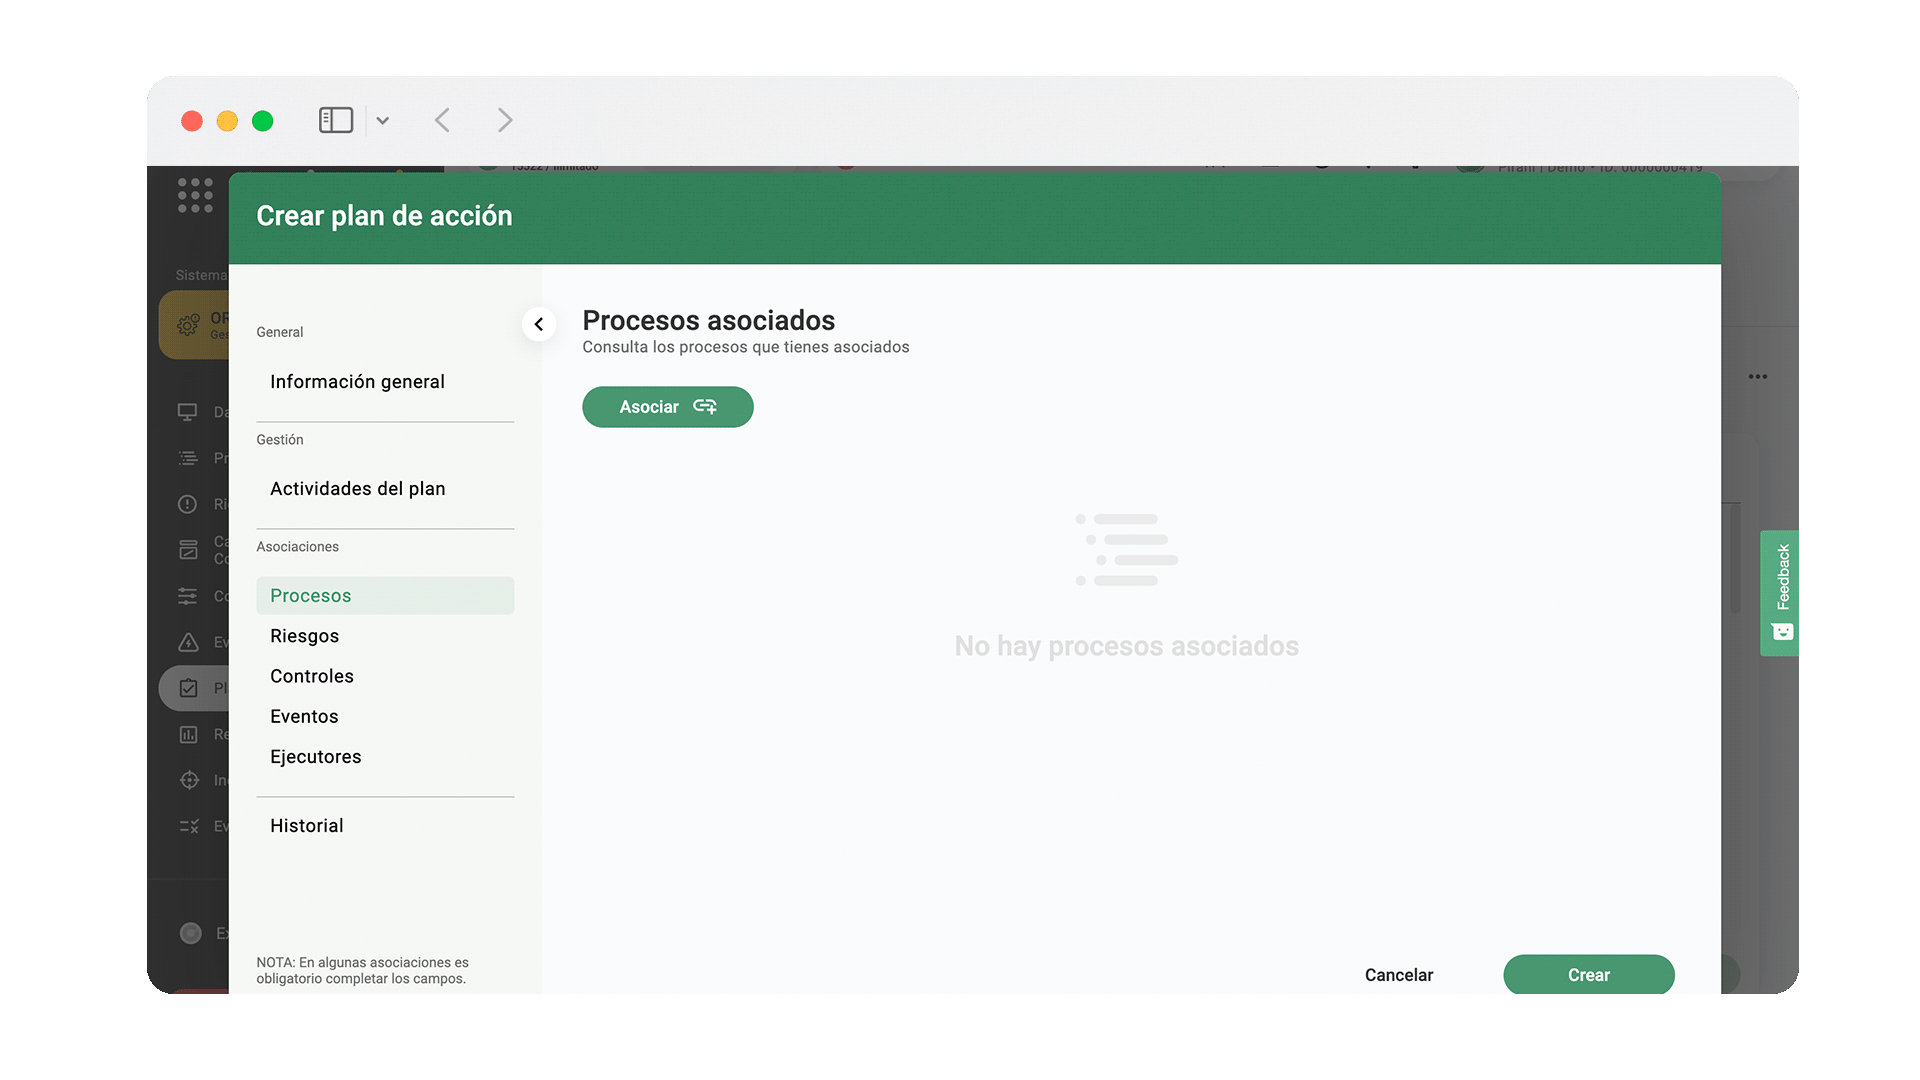The height and width of the screenshot is (1080, 1920).
Task: Open the Ejecutores association section
Action: 315,757
